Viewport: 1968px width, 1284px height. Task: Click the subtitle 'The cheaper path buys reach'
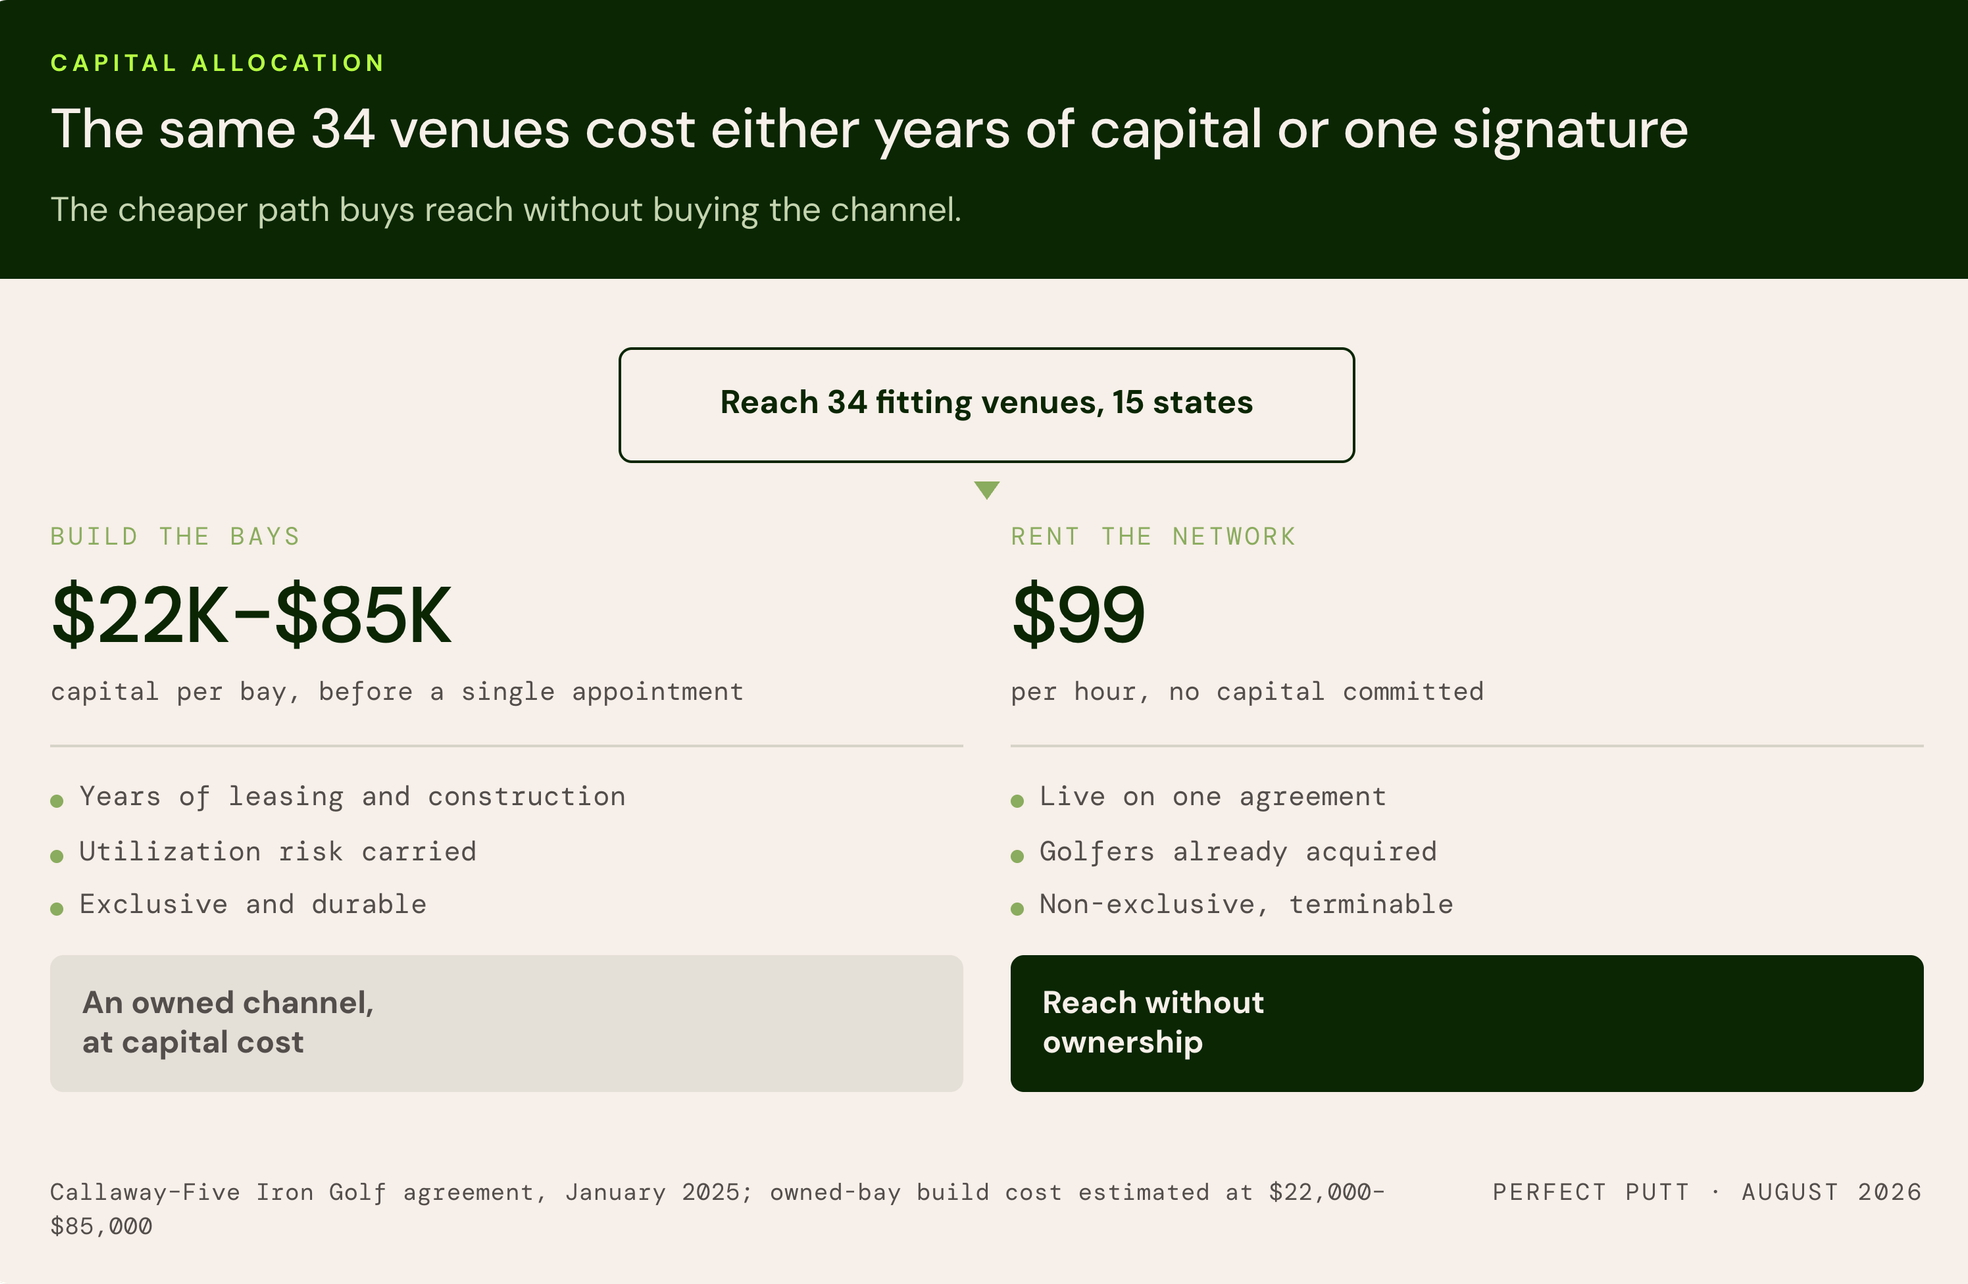click(506, 210)
